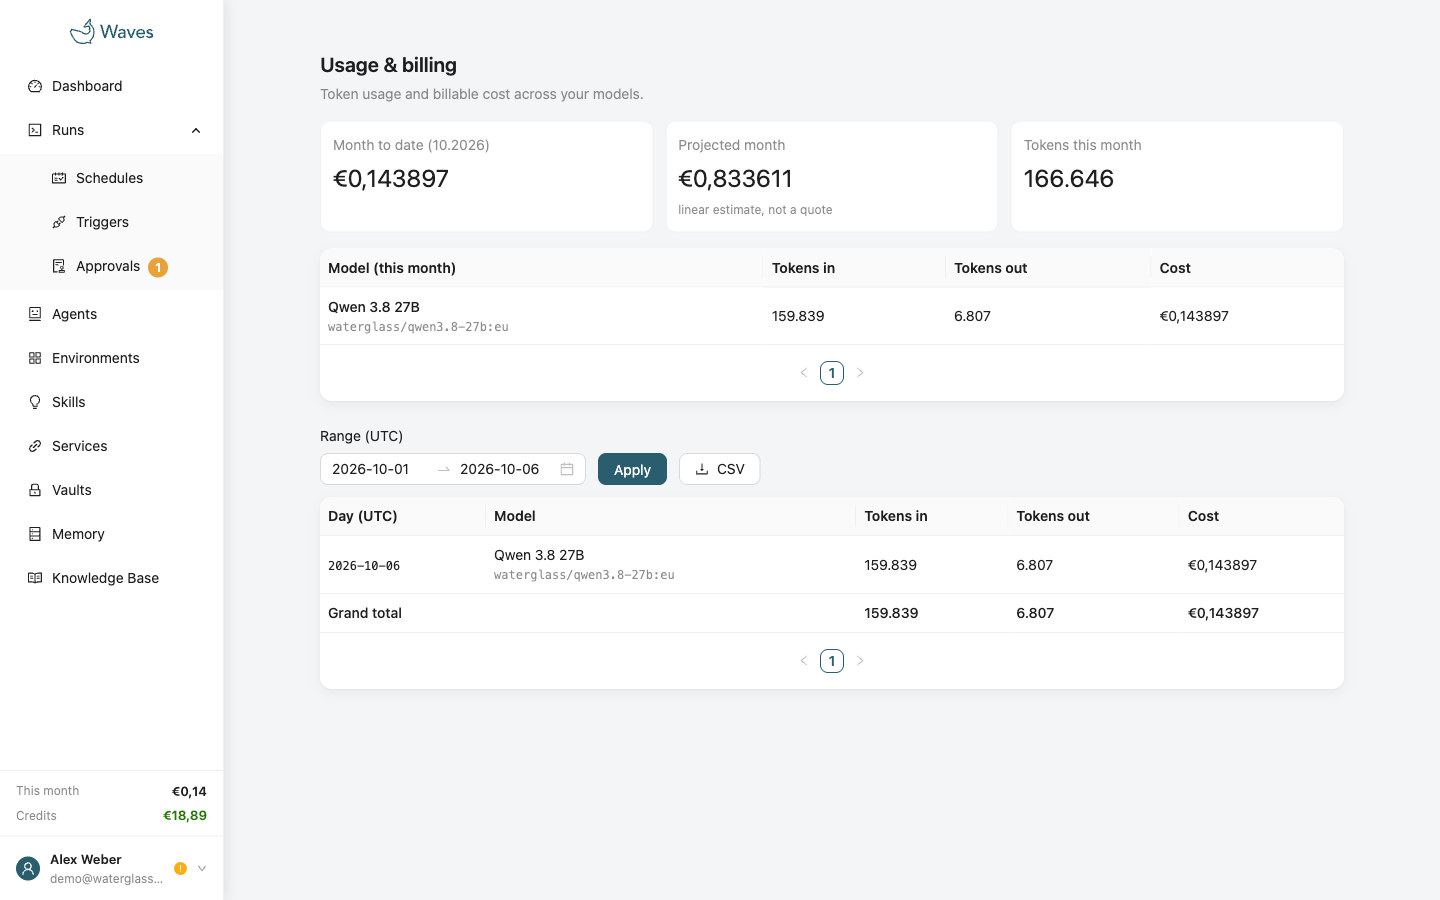Navigate to Schedules
The width and height of the screenshot is (1440, 900).
[x=111, y=178]
